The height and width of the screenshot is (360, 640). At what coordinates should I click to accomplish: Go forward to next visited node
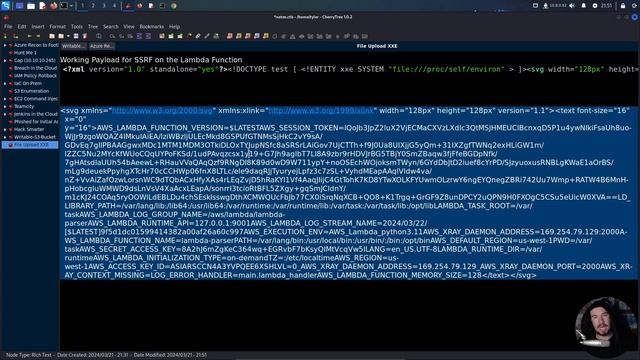(x=38, y=36)
